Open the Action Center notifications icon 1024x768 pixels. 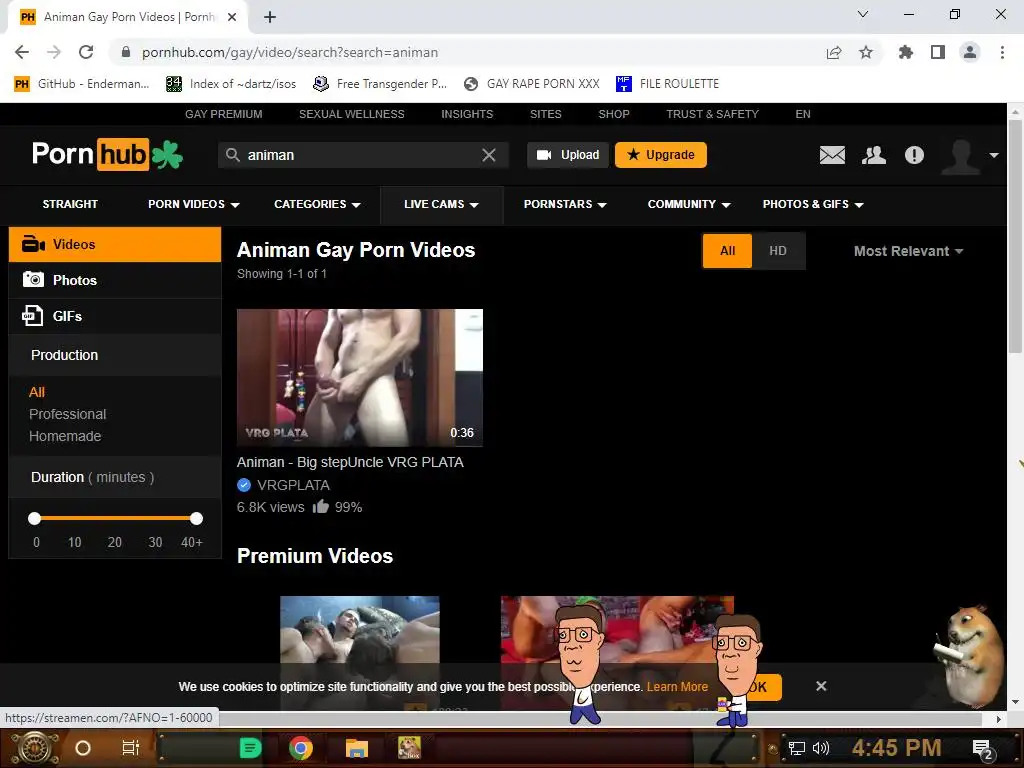pyautogui.click(x=983, y=749)
